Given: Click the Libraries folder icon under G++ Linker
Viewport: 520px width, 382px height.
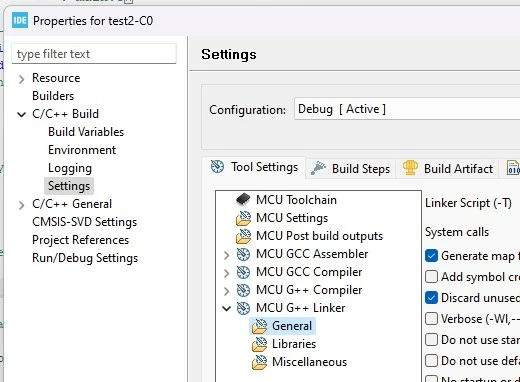Looking at the screenshot, I should click(x=259, y=344).
